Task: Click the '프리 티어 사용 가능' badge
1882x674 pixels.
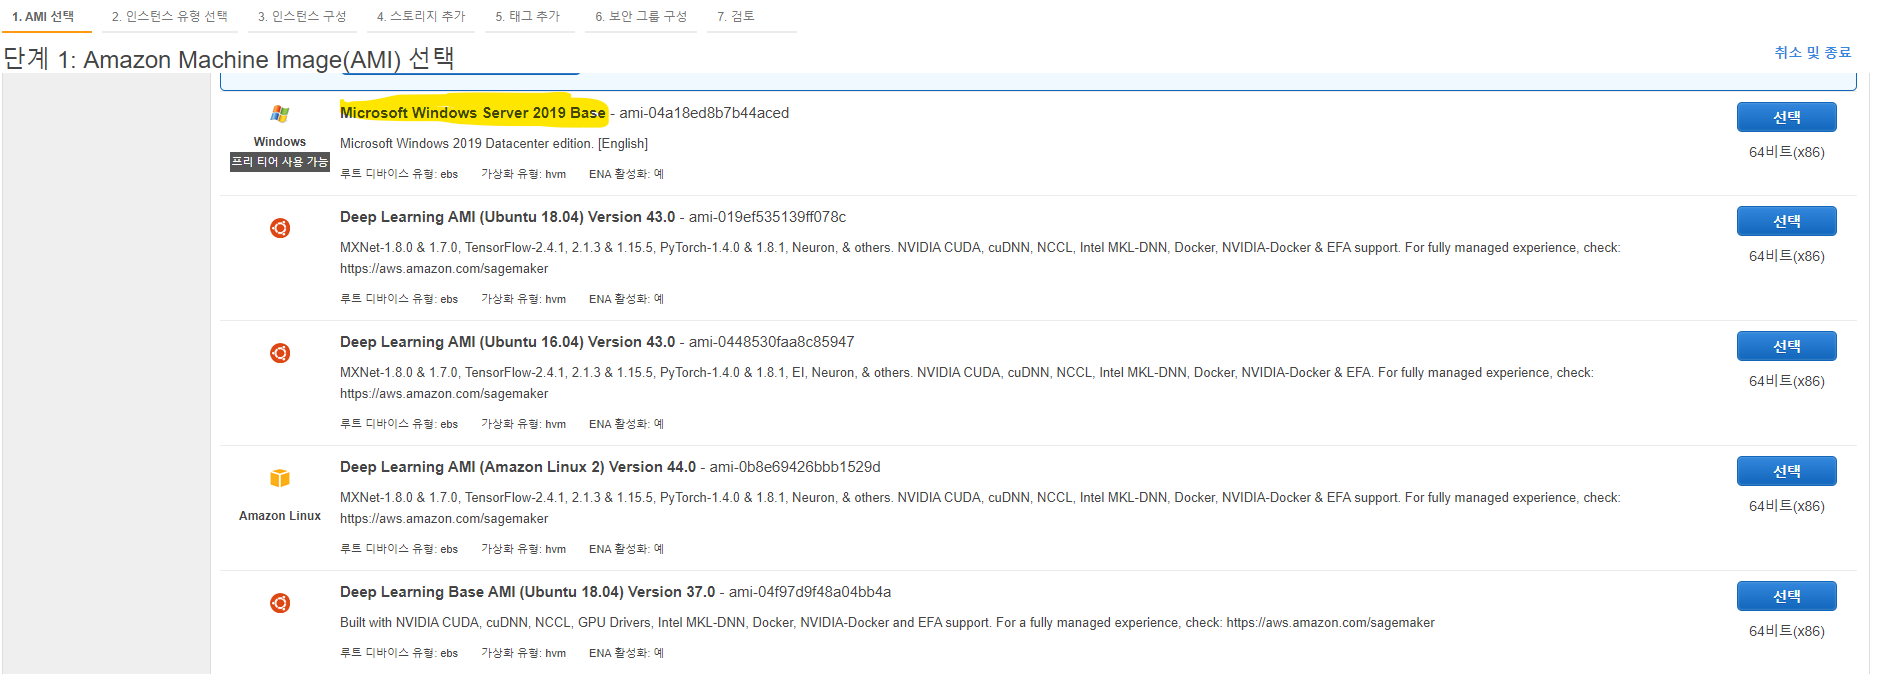Action: [x=280, y=162]
